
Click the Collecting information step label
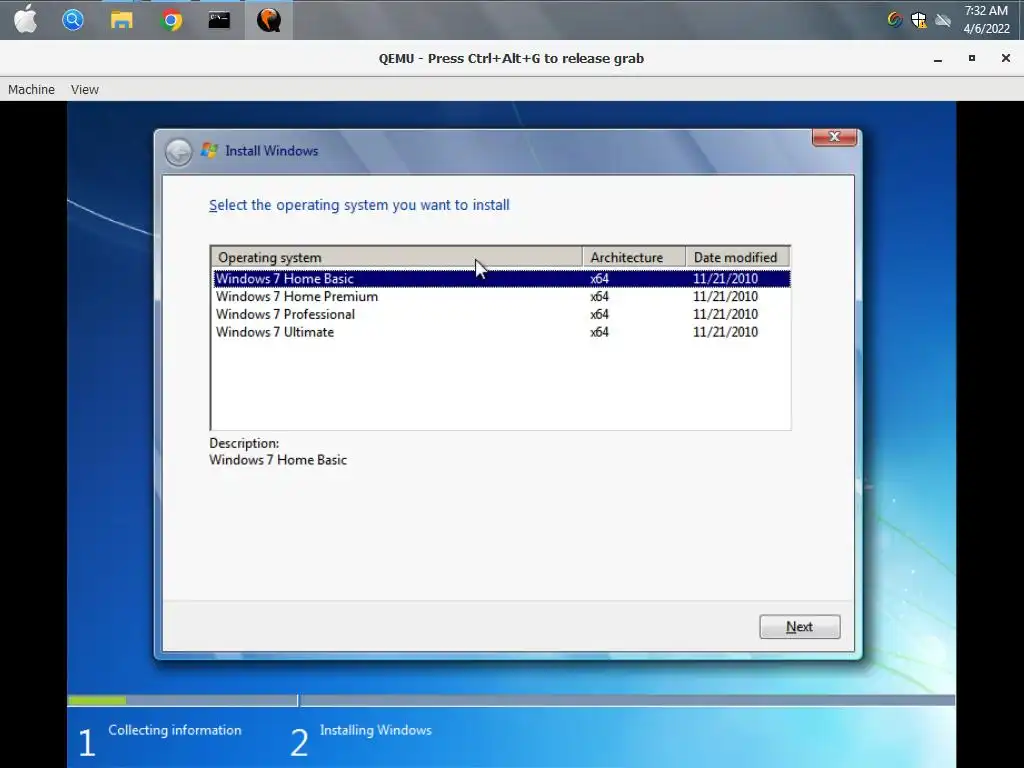click(x=174, y=730)
